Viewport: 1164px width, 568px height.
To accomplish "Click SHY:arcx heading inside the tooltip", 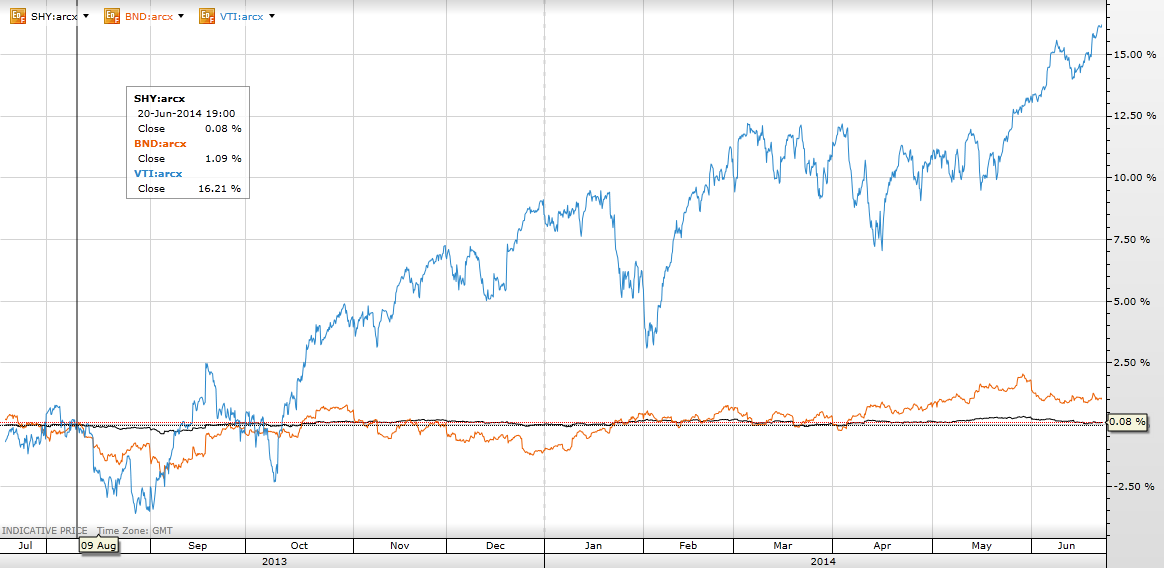I will (x=159, y=98).
